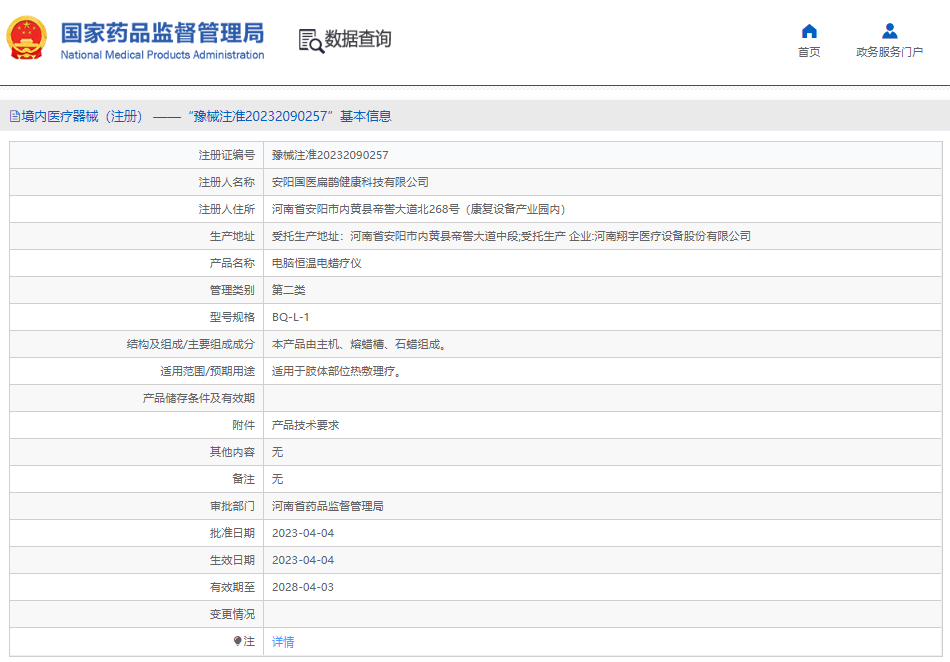This screenshot has height=662, width=950.
Task: Click the 备注 row label
Action: click(244, 479)
